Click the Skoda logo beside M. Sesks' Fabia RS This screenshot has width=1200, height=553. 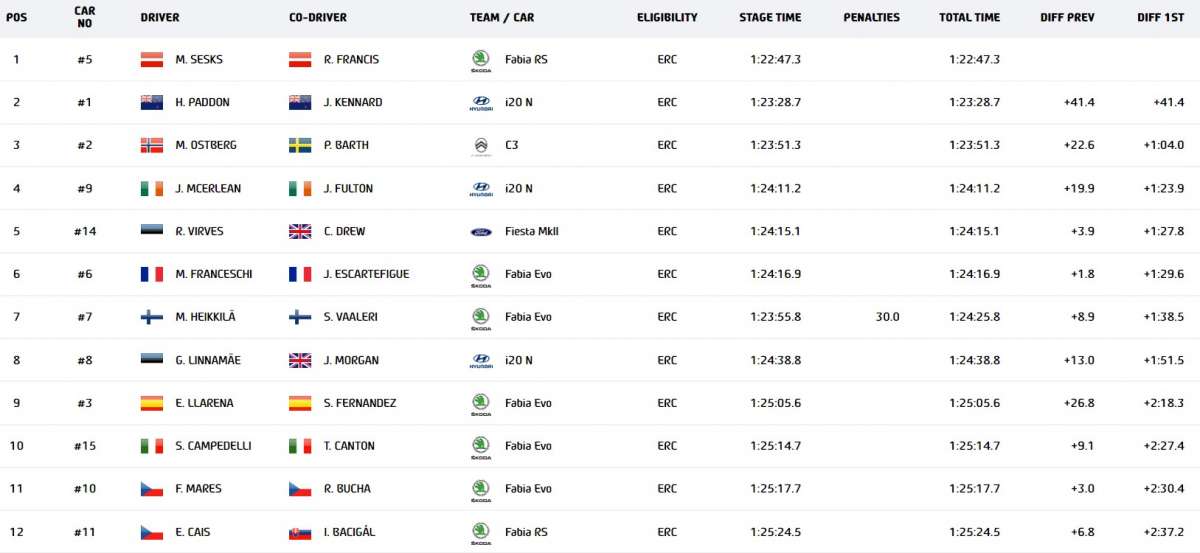[x=481, y=60]
